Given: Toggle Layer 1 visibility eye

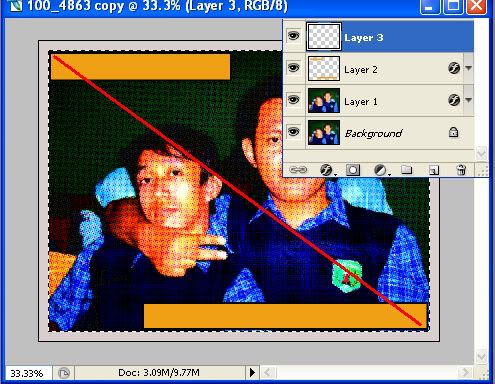Looking at the screenshot, I should pos(293,99).
